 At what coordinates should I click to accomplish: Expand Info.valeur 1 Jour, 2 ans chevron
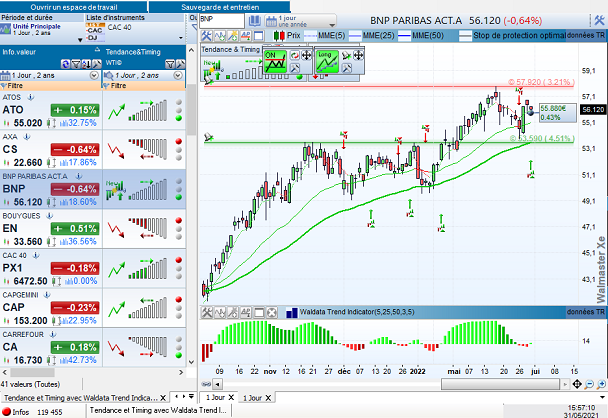(94, 75)
